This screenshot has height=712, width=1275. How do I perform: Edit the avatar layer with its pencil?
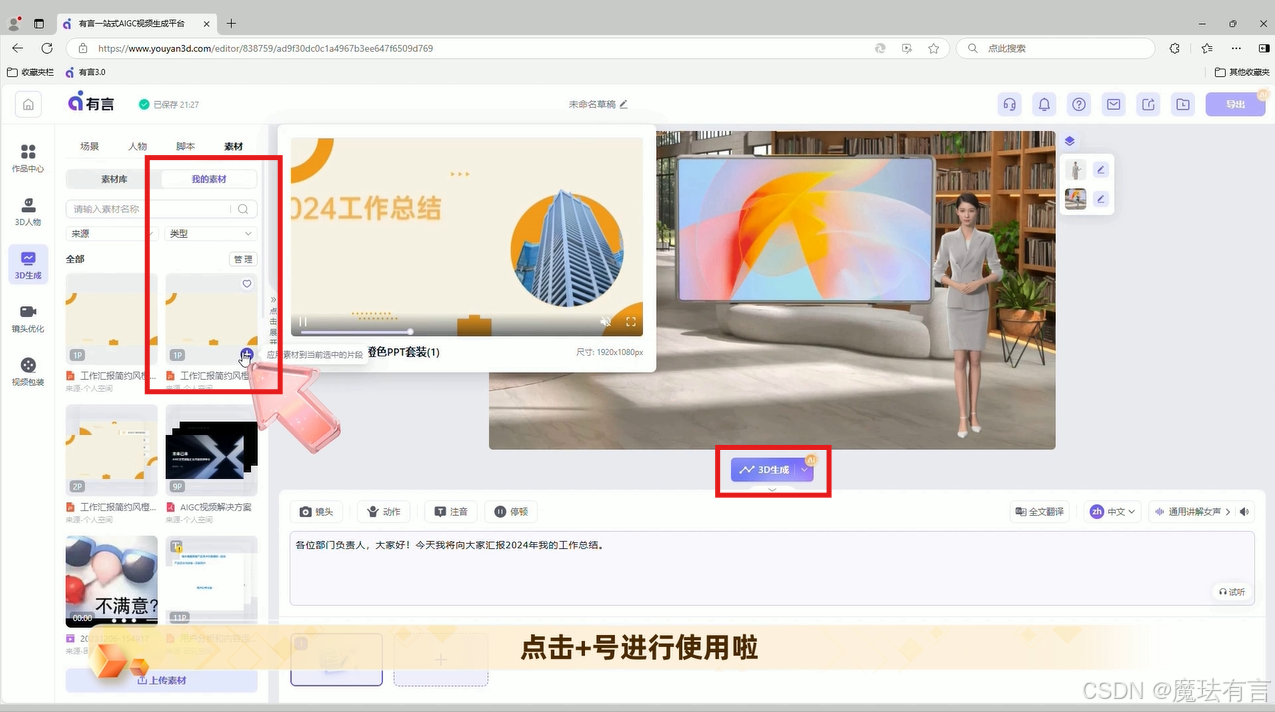(x=1101, y=169)
